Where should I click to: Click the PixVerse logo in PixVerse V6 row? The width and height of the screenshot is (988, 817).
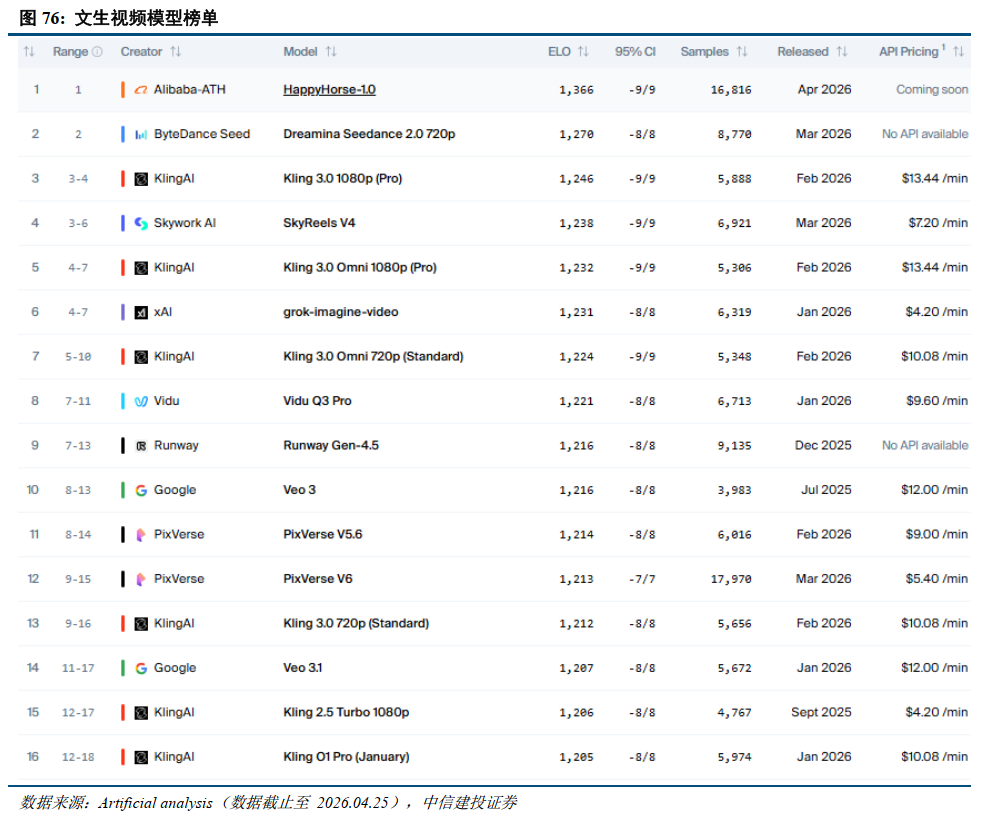click(x=141, y=579)
